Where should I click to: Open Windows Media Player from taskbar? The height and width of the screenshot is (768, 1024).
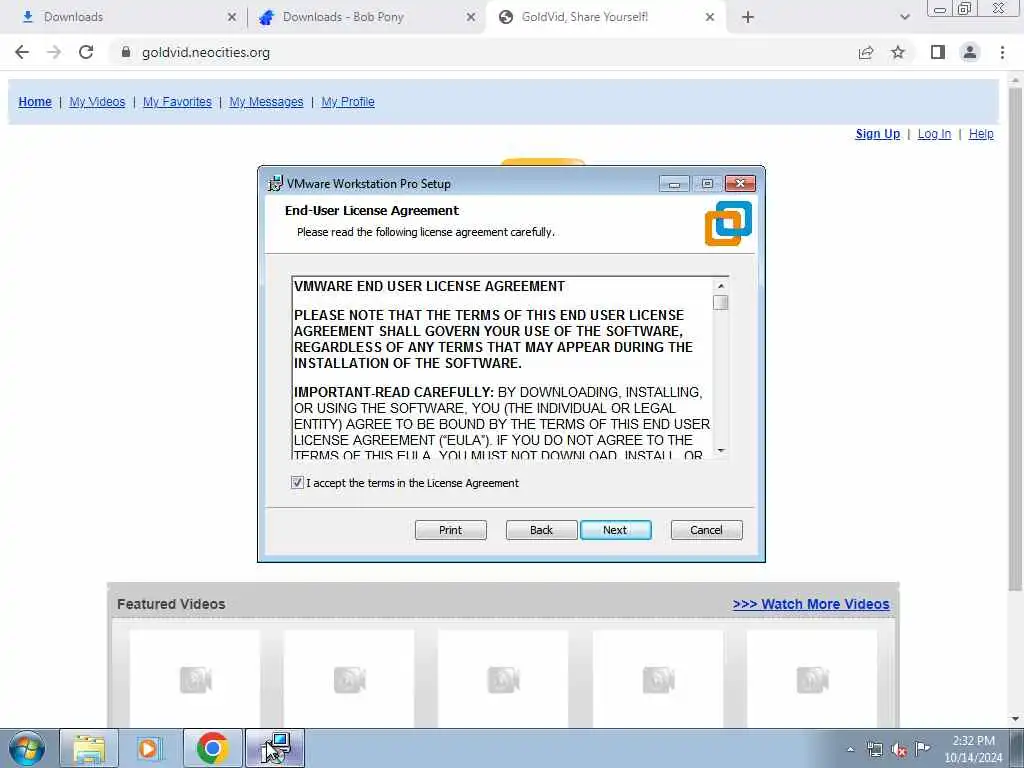(150, 748)
